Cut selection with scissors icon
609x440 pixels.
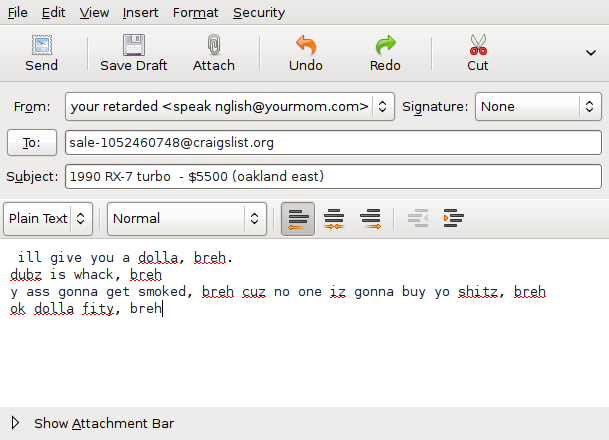[477, 46]
